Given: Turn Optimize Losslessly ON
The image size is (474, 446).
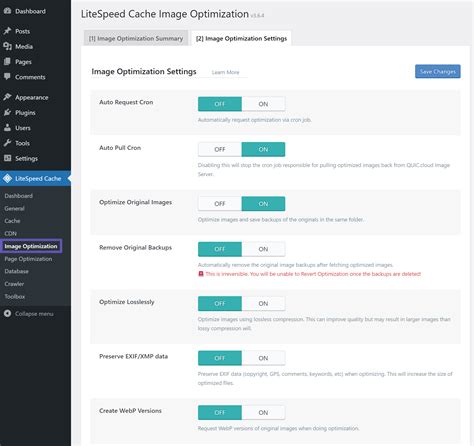Looking at the screenshot, I should click(x=263, y=303).
